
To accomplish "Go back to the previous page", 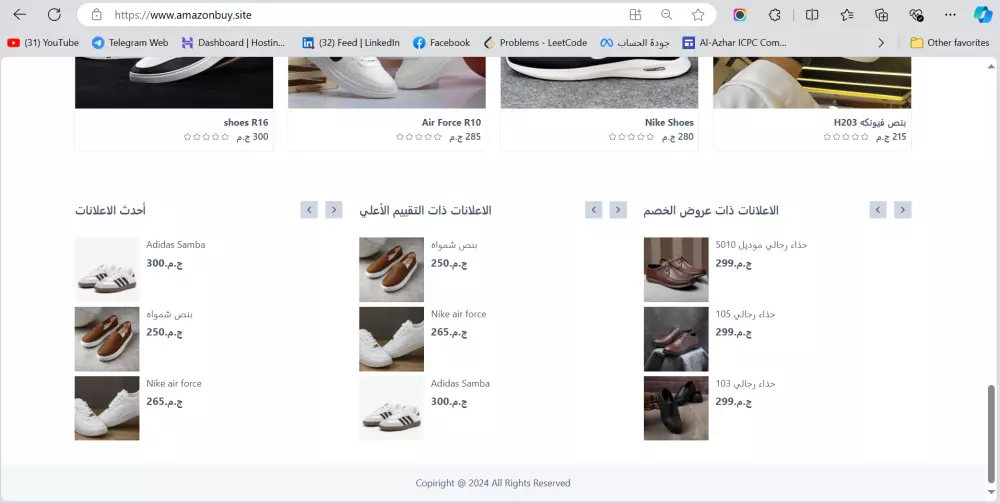I will tap(20, 15).
